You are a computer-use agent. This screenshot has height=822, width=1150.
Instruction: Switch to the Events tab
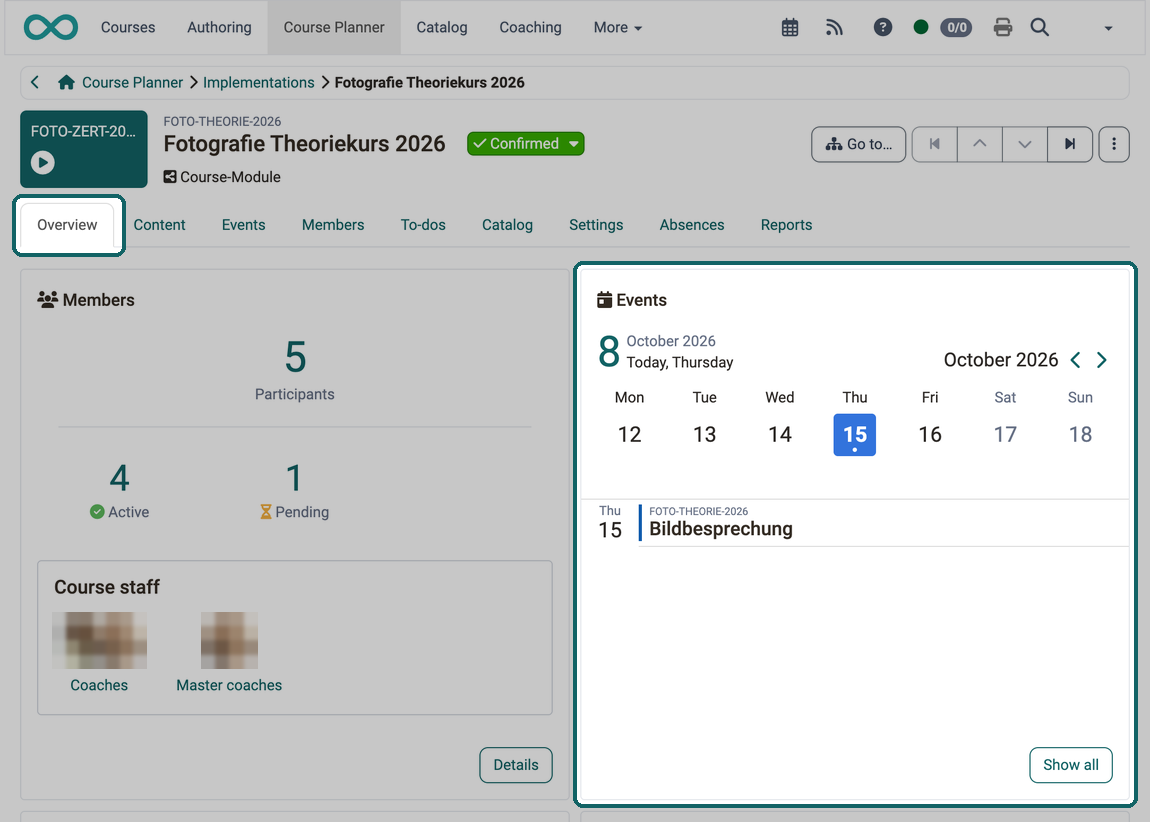[243, 225]
